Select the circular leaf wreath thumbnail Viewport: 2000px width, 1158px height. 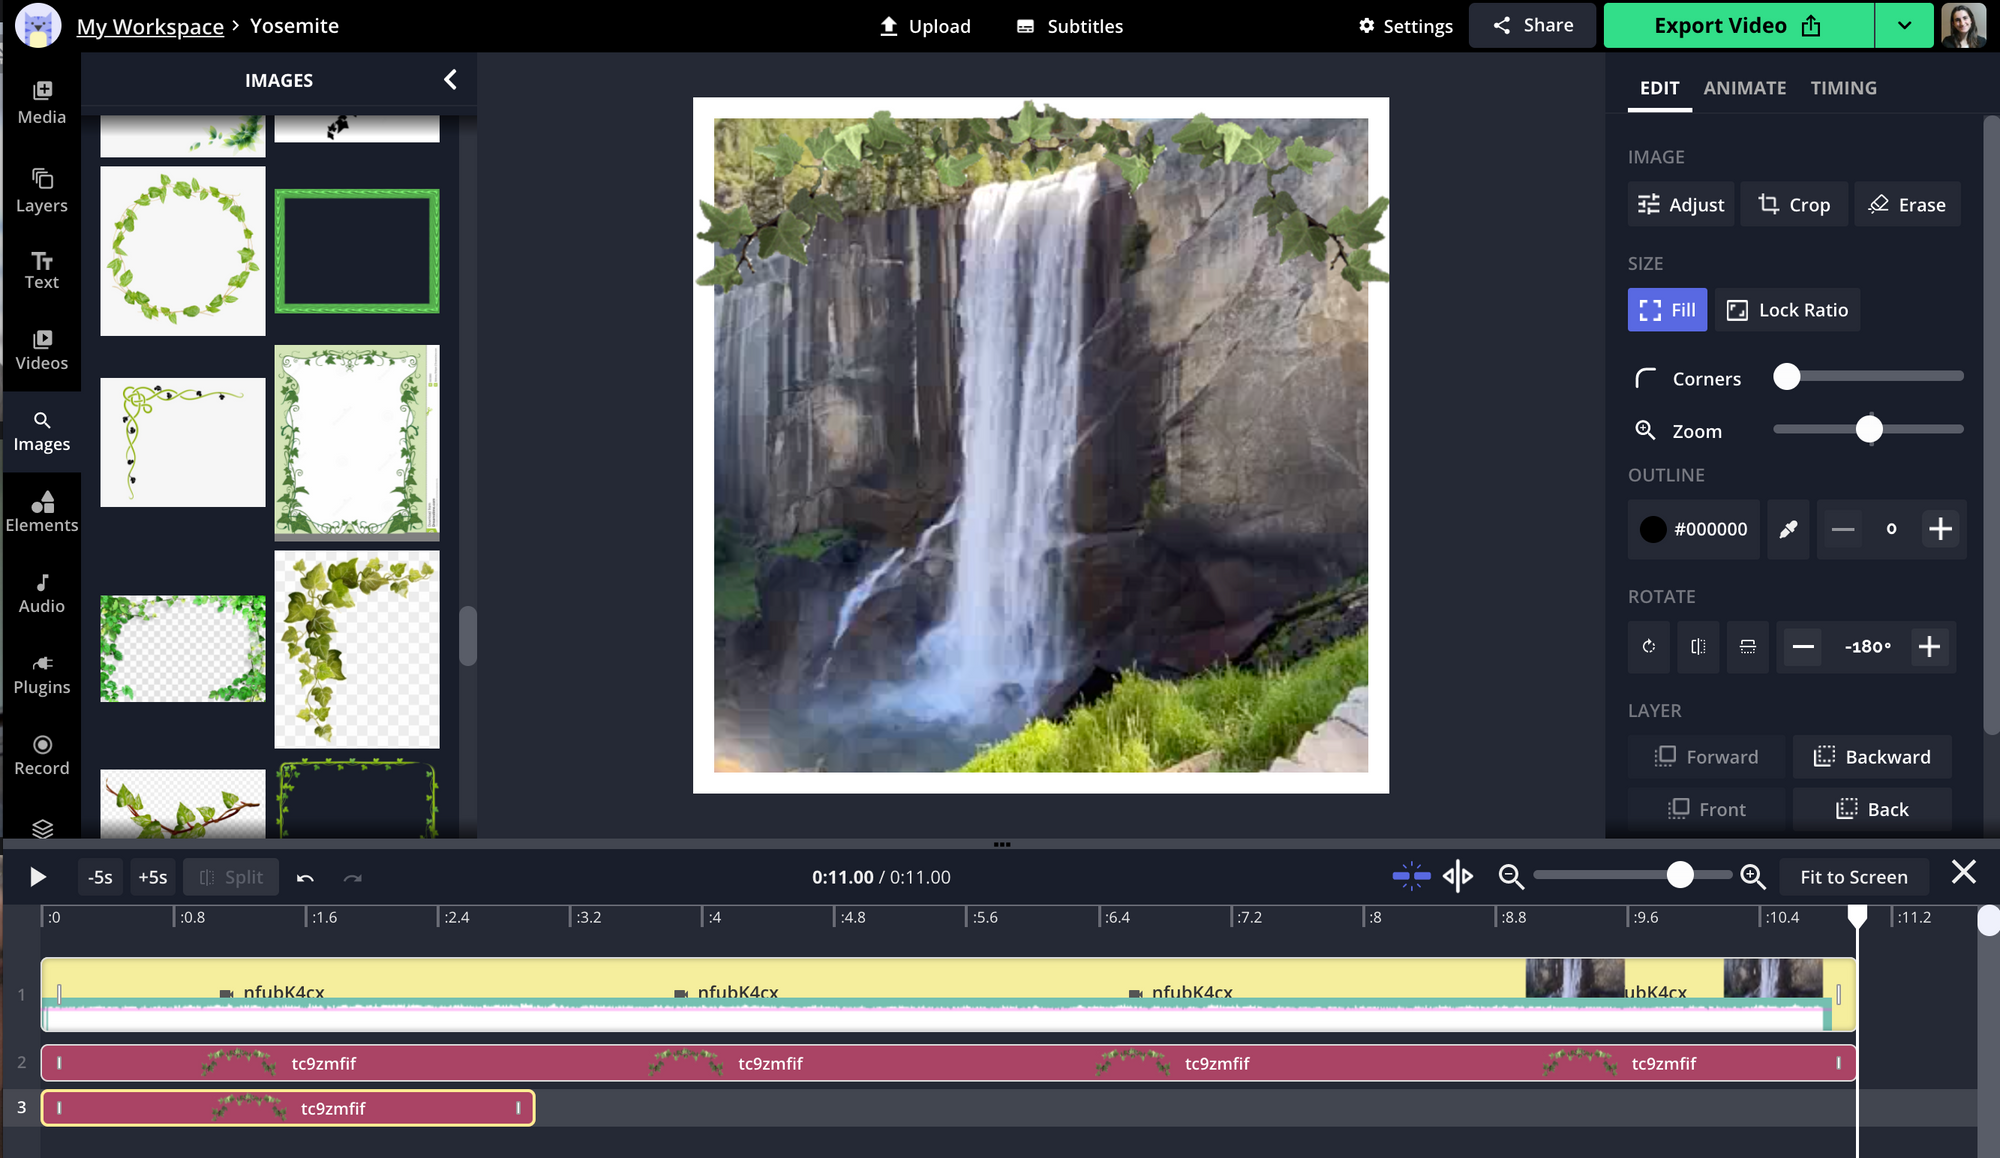pos(183,250)
